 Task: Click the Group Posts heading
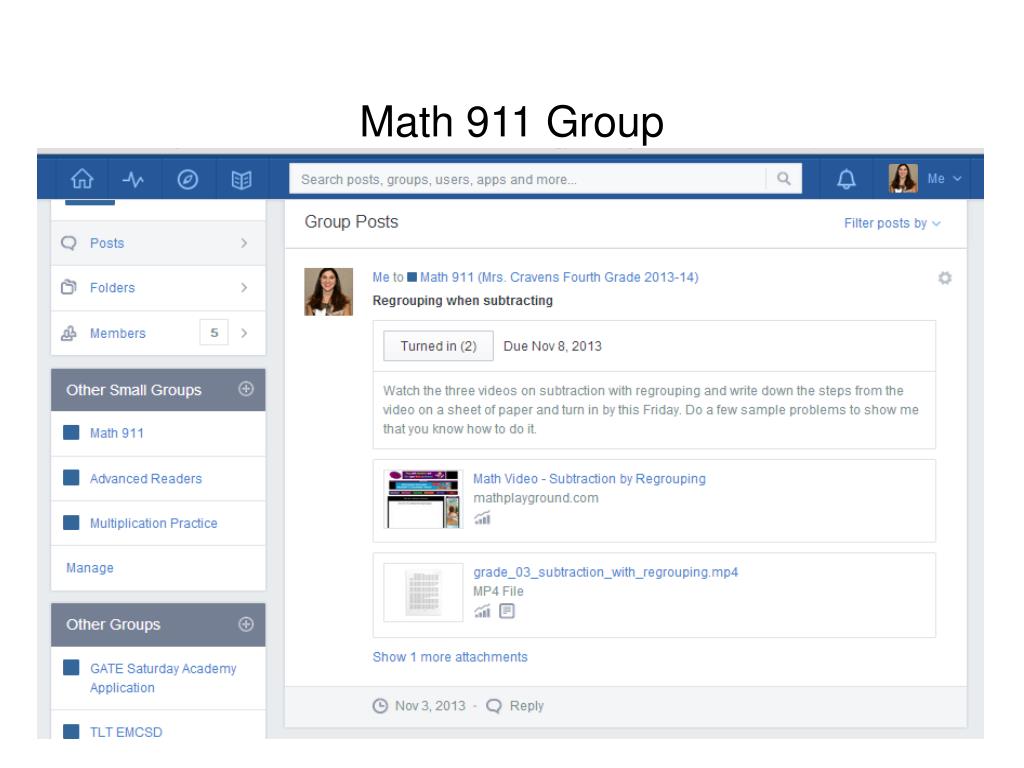351,222
